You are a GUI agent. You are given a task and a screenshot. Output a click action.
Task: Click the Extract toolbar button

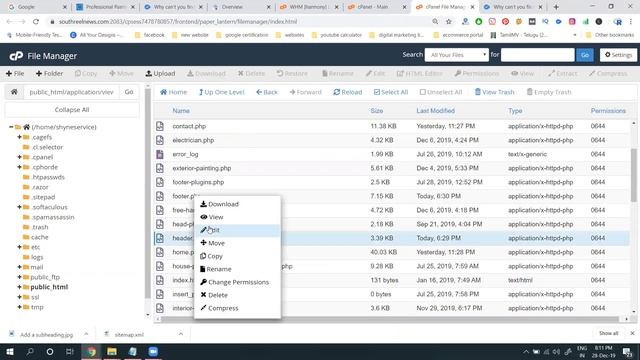click(562, 73)
